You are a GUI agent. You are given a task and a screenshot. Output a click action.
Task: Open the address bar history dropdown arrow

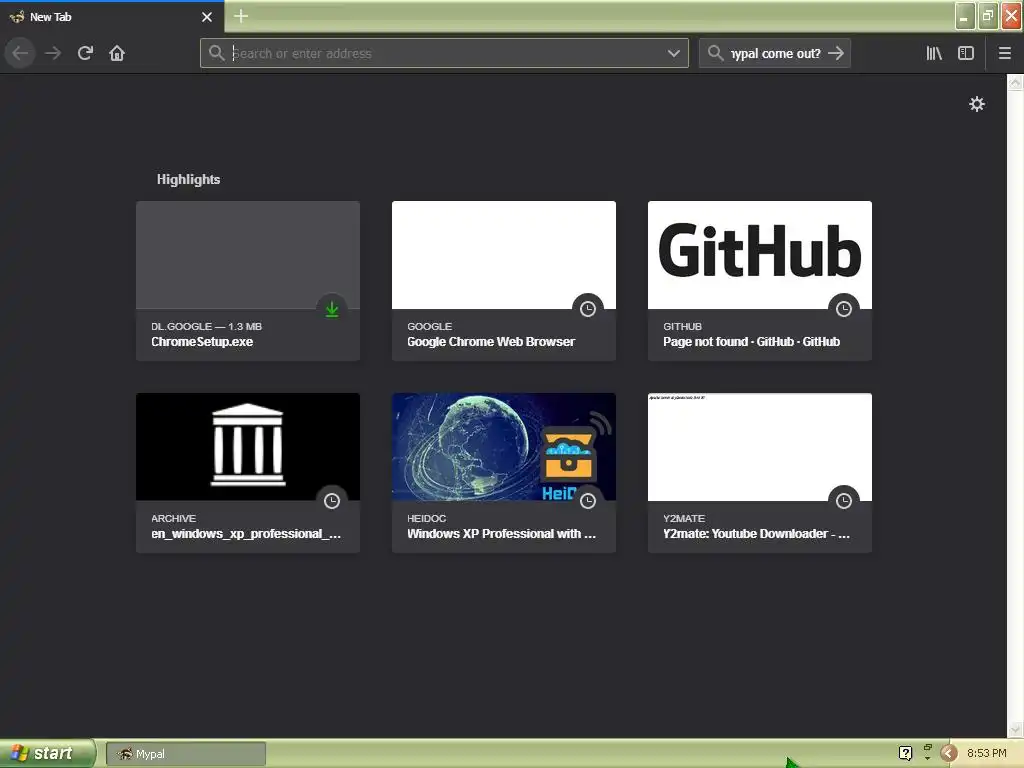click(673, 54)
